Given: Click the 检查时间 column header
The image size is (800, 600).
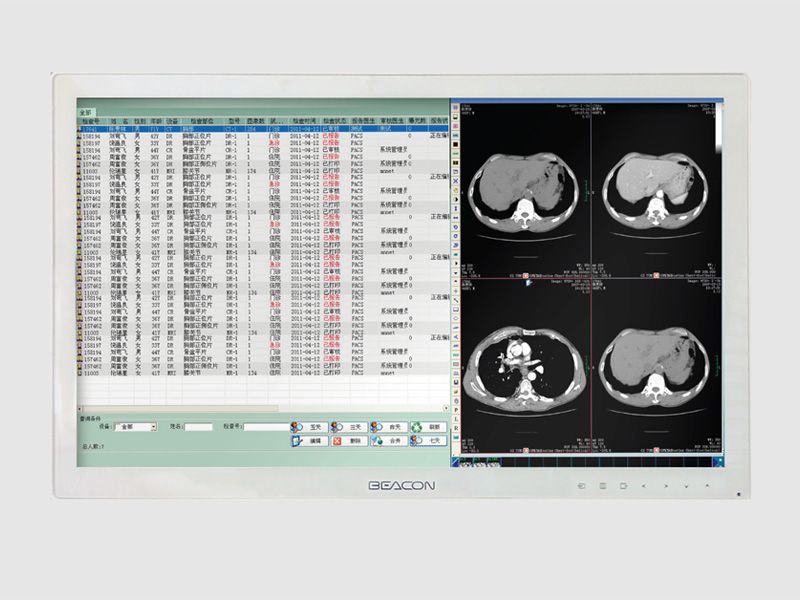Looking at the screenshot, I should tap(304, 121).
